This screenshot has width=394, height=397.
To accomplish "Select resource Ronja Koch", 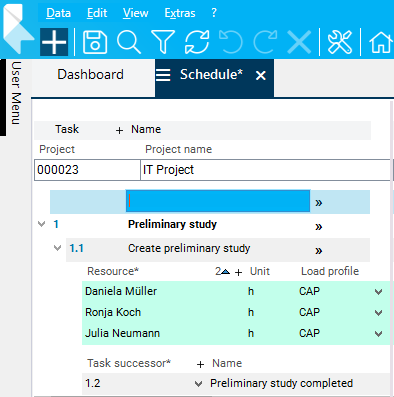I will coord(113,312).
